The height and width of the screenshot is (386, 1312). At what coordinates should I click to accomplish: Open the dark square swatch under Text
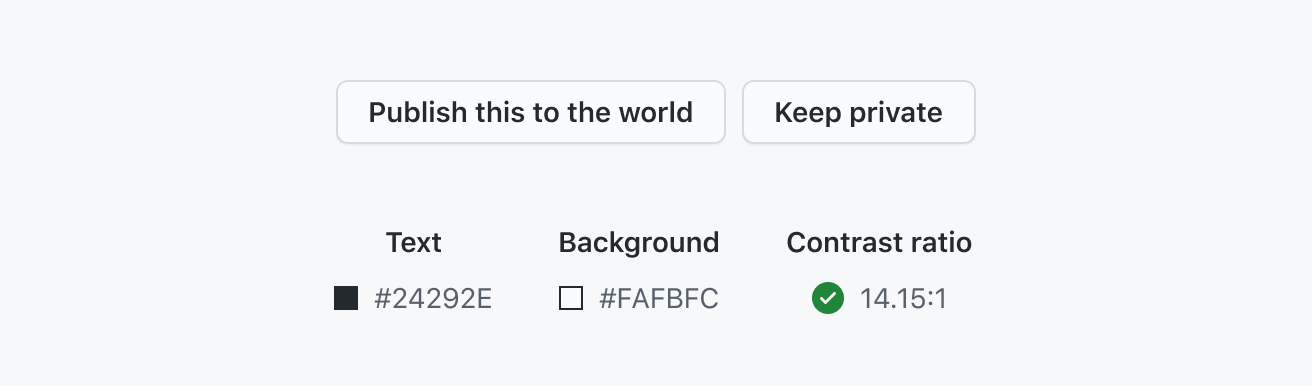346,298
